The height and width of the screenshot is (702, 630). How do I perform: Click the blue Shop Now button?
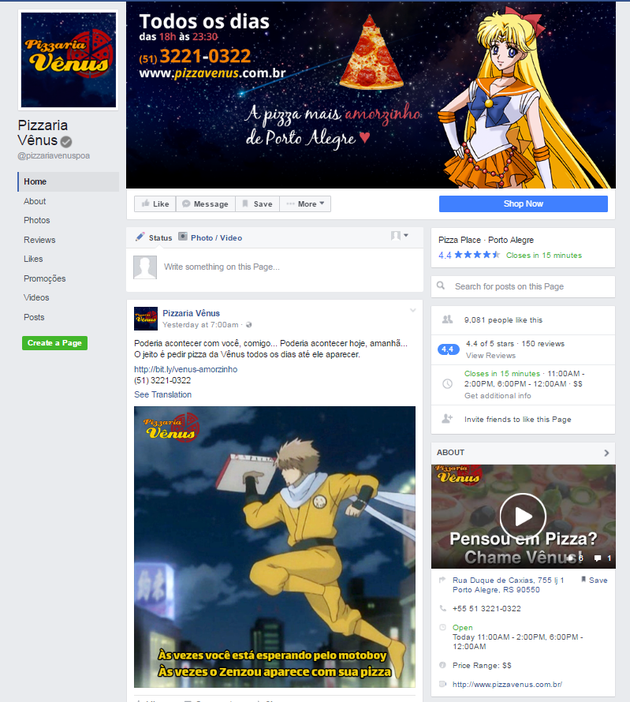[x=523, y=204]
